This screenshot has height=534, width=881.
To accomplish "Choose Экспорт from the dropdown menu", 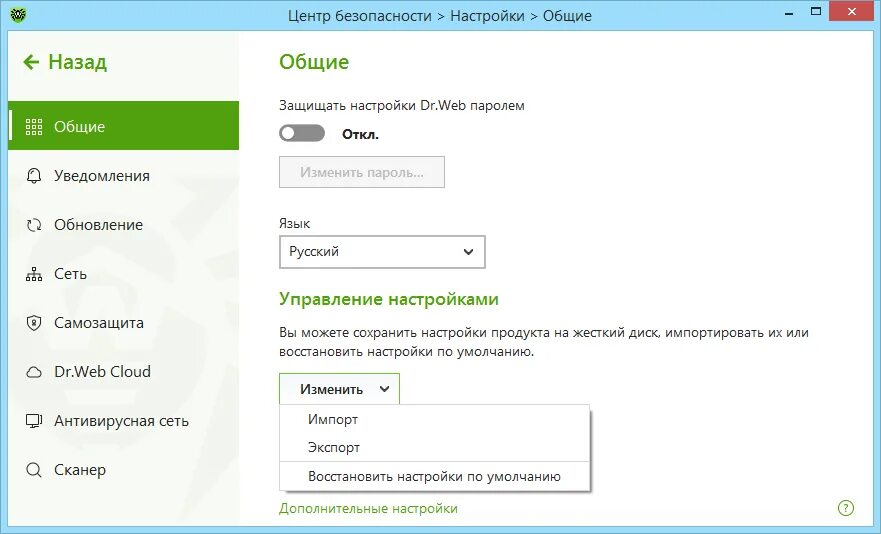I will pos(434,447).
